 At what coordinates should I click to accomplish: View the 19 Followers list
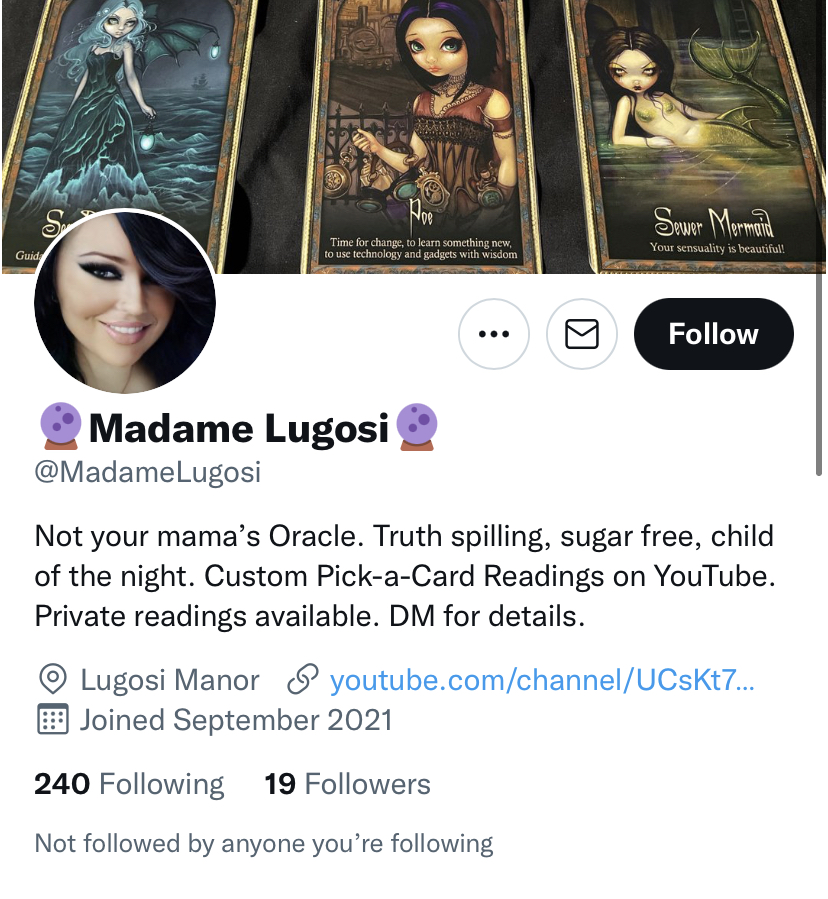pyautogui.click(x=347, y=784)
